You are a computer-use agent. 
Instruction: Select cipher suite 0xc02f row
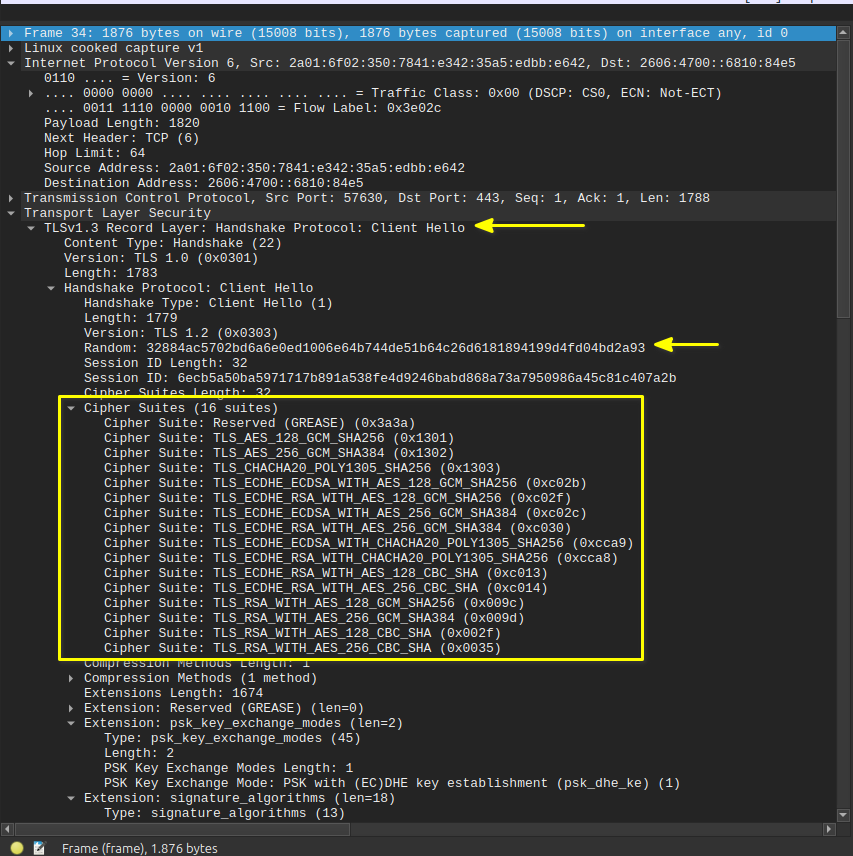click(337, 498)
